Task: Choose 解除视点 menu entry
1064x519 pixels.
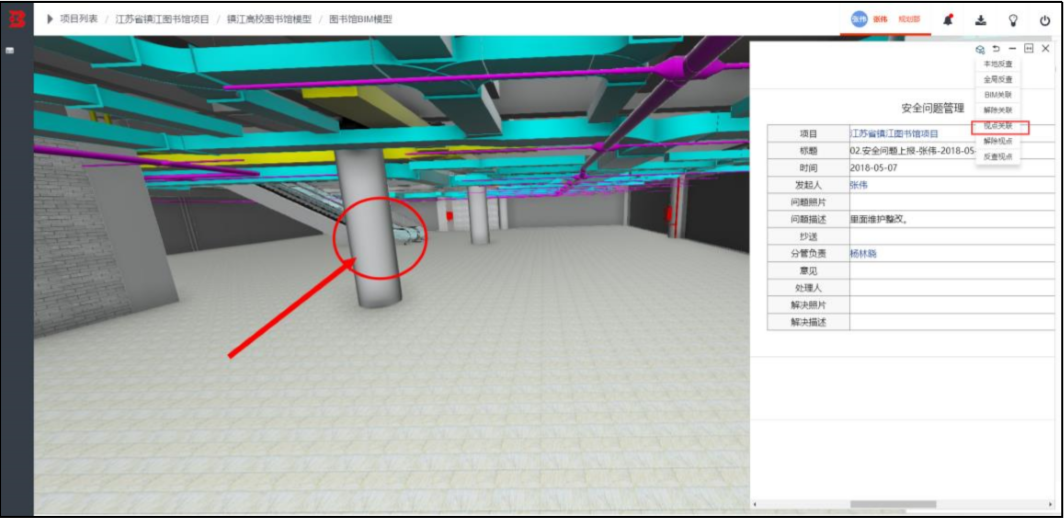Action: 998,141
